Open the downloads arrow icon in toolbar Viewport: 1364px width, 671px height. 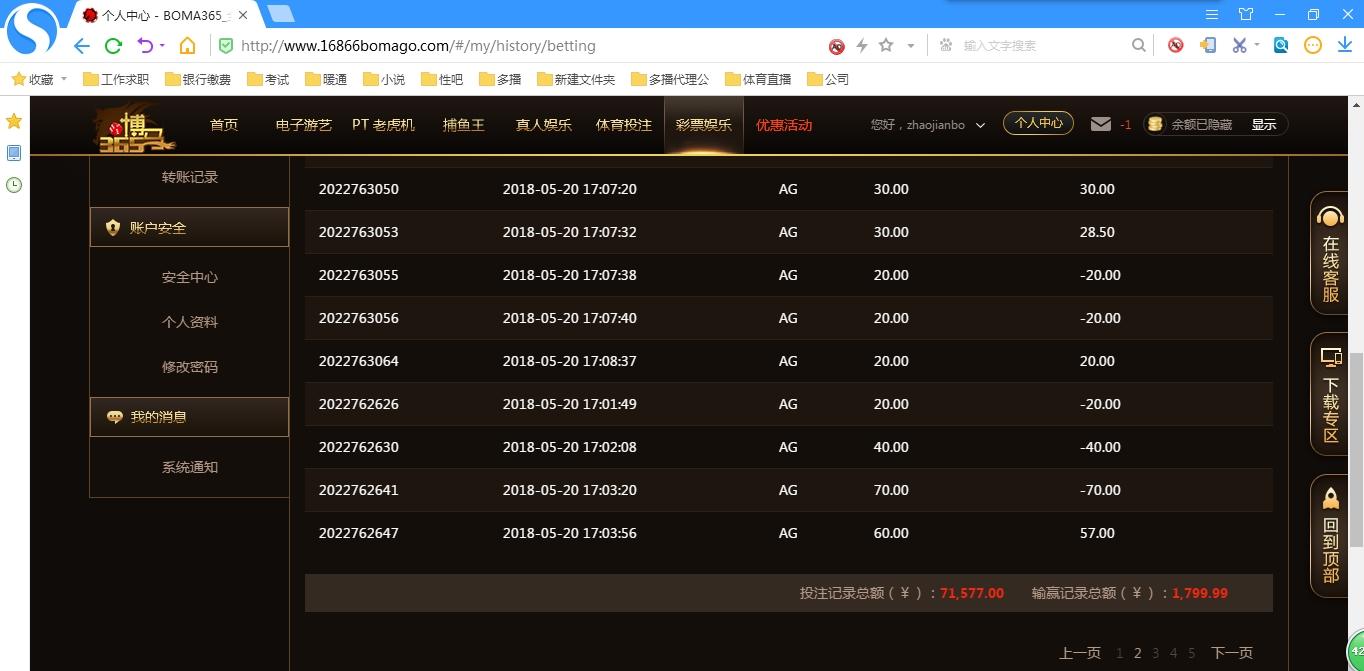coord(1345,45)
